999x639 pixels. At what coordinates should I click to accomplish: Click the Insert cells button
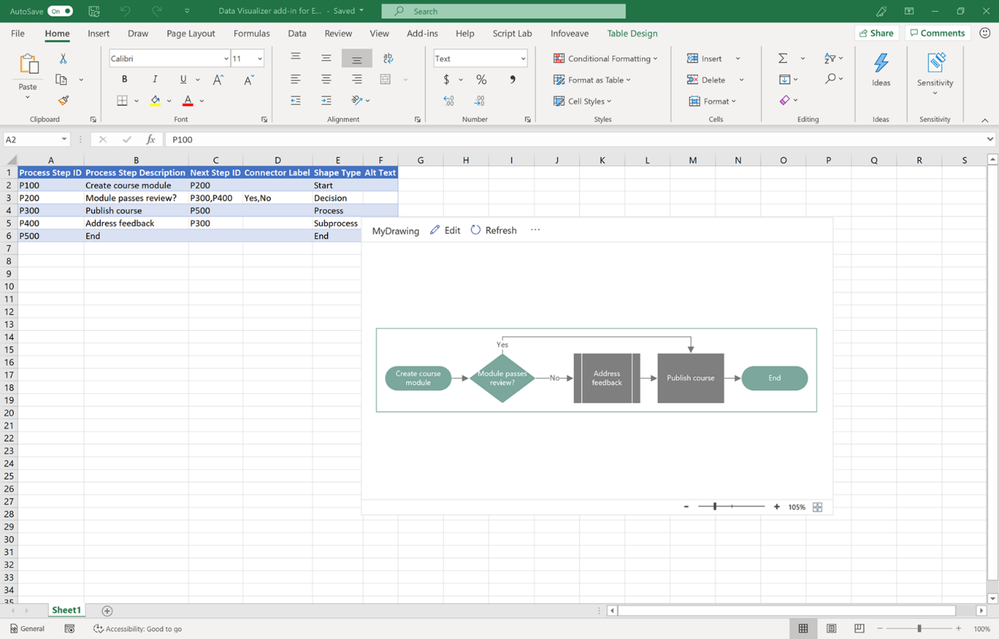tap(705, 59)
